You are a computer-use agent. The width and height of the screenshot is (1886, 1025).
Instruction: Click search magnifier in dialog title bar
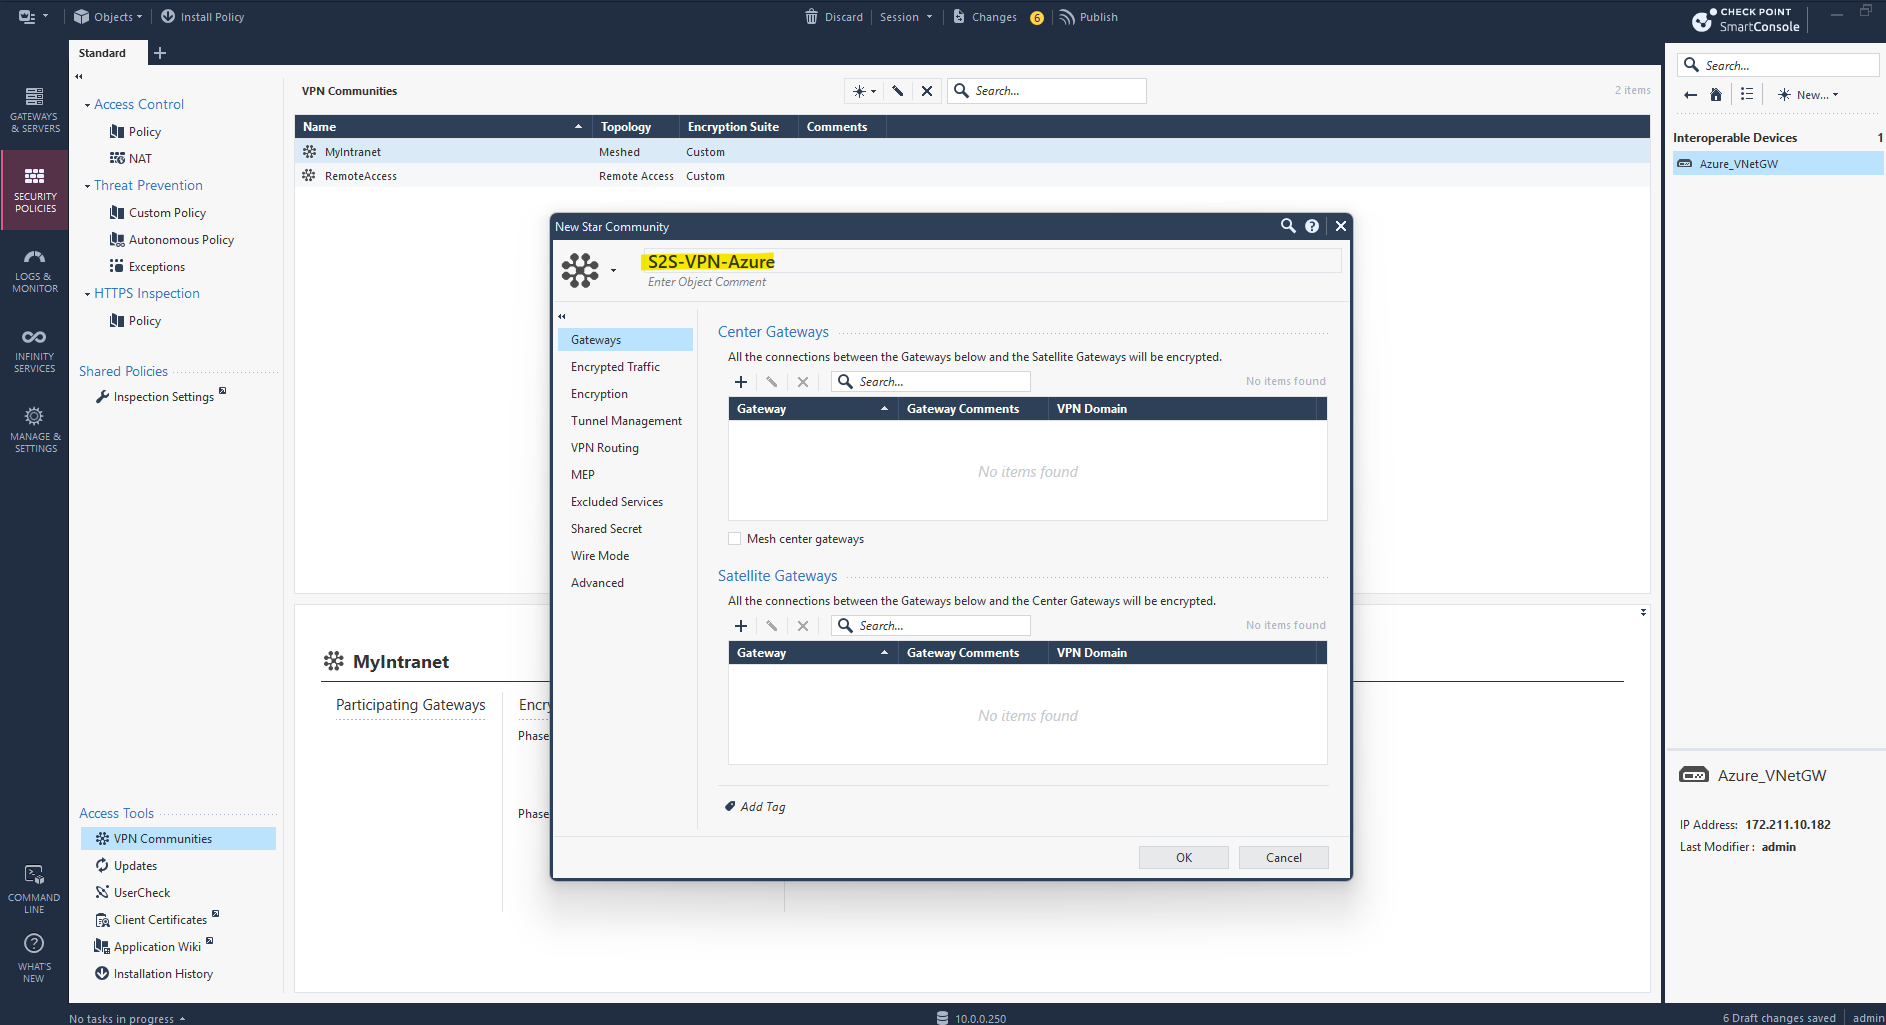click(x=1288, y=226)
